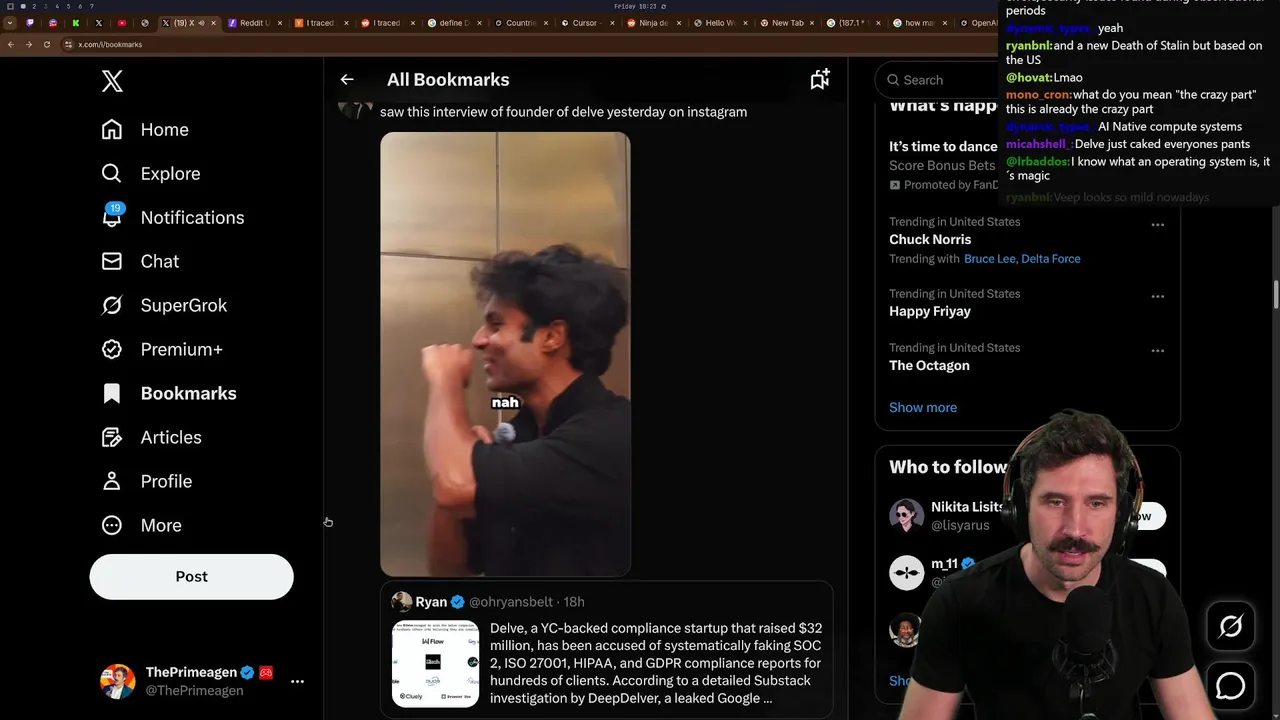Click the pinned YouTube tab icon
The width and height of the screenshot is (1280, 720).
(x=121, y=23)
